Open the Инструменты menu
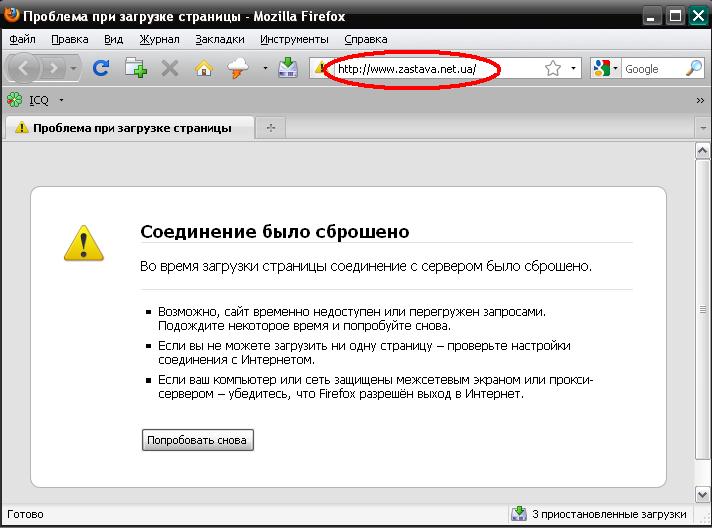This screenshot has height=528, width=712. click(x=294, y=39)
